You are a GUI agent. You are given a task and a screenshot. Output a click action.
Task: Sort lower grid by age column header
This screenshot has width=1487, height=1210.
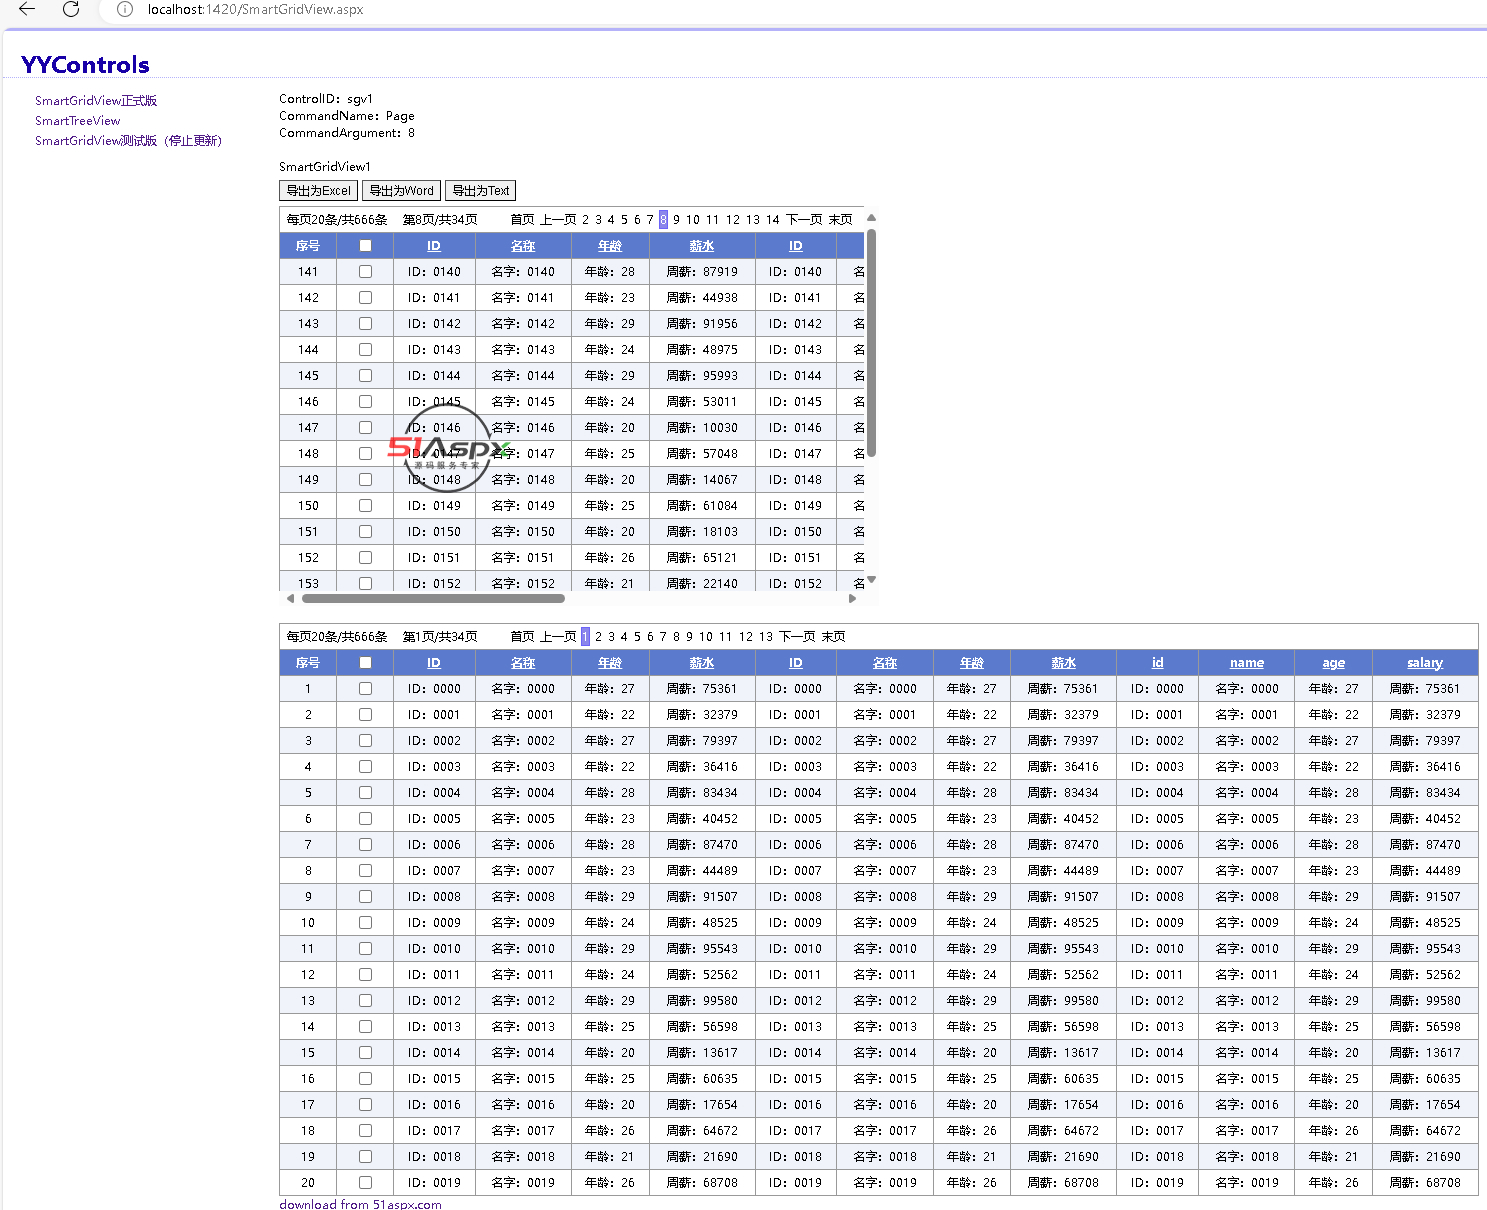(1333, 663)
